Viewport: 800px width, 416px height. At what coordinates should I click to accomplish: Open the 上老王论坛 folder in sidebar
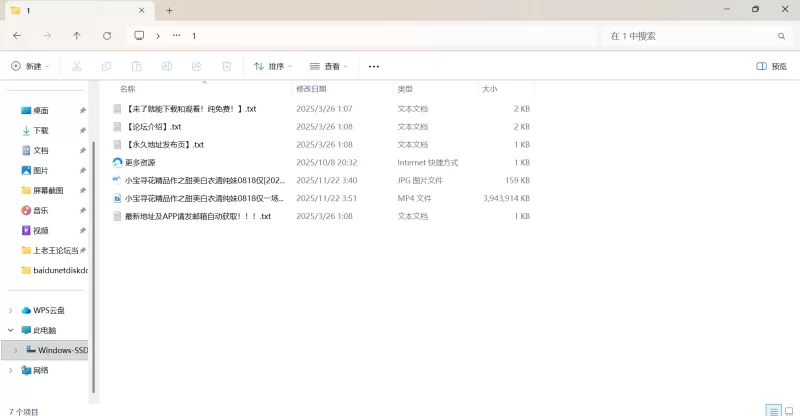coord(50,250)
